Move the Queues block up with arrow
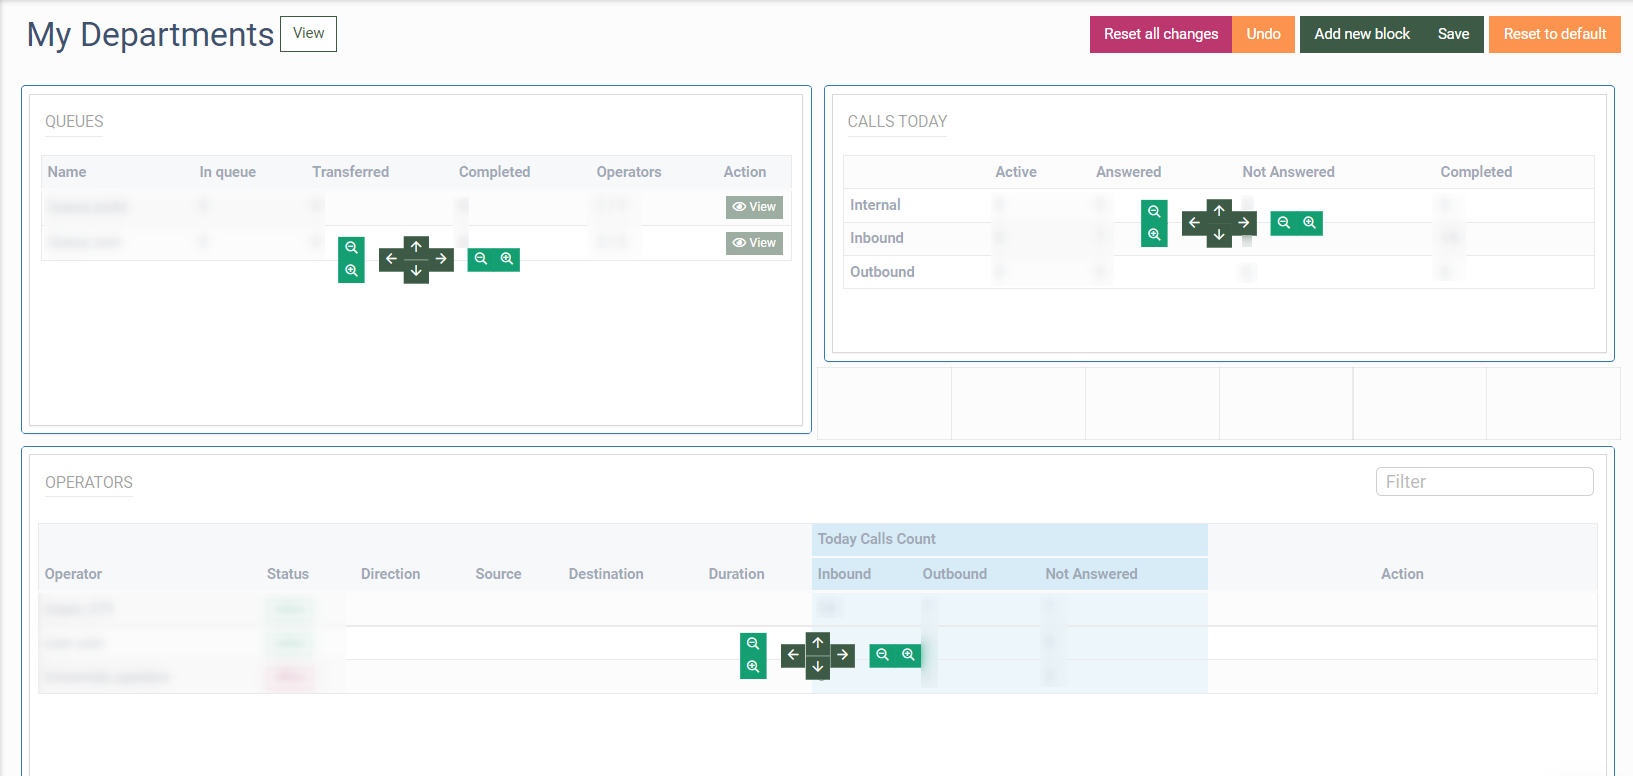 tap(416, 246)
